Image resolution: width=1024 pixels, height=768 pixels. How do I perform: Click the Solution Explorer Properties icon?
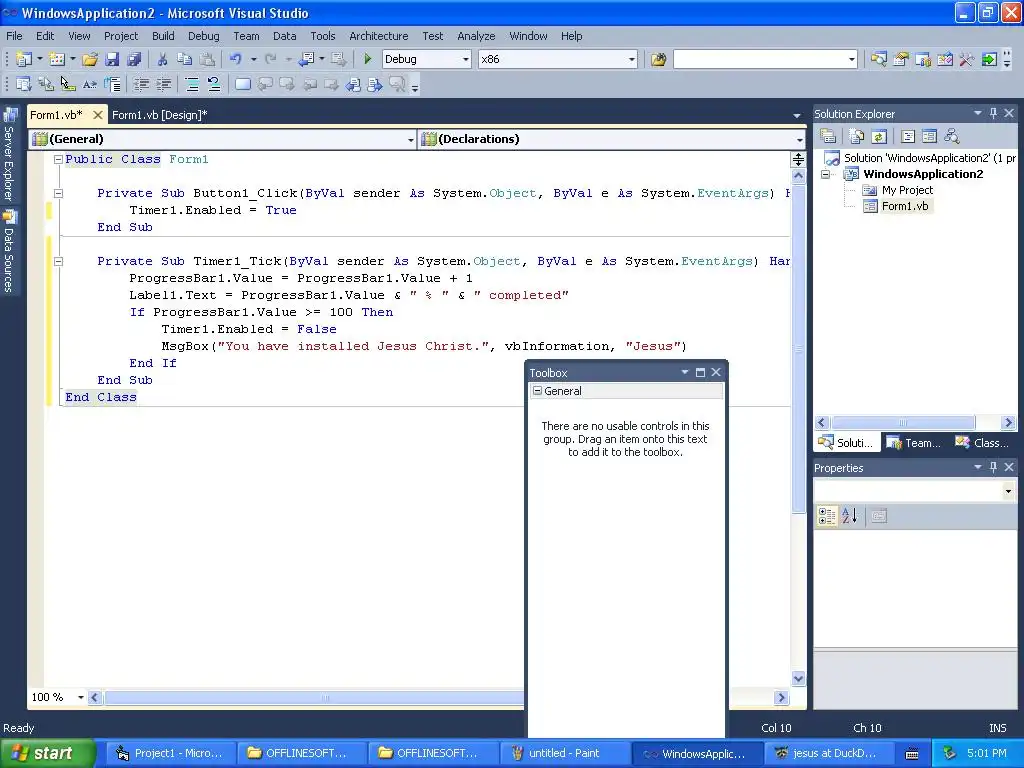[x=828, y=136]
